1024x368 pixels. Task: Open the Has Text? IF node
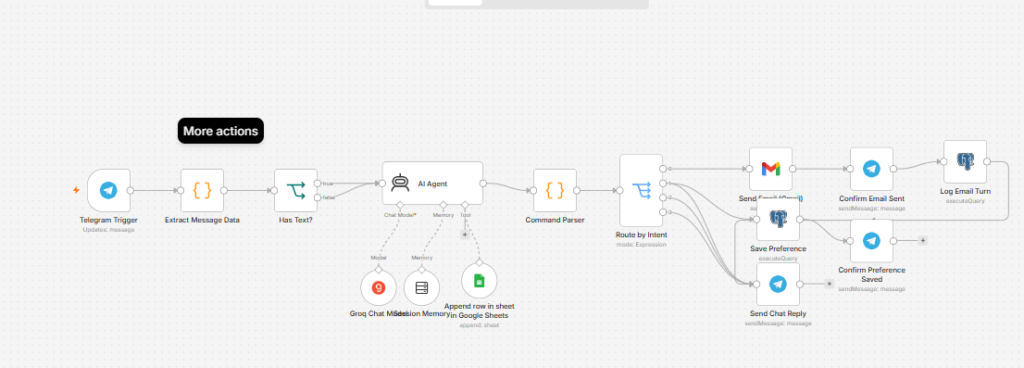pyautogui.click(x=295, y=191)
